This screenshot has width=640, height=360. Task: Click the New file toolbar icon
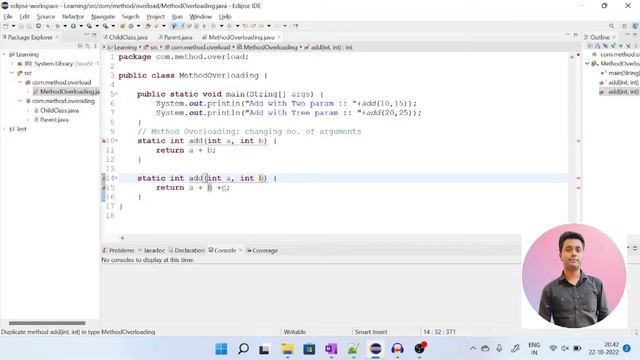coord(6,26)
